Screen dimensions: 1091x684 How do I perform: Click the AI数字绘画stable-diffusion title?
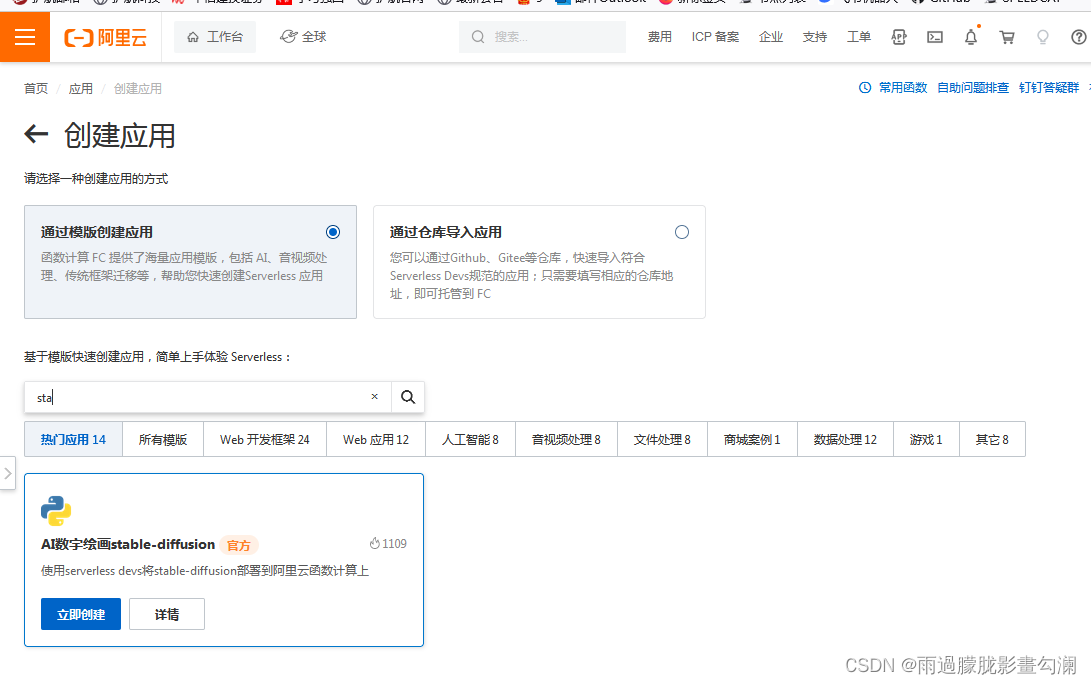(128, 544)
